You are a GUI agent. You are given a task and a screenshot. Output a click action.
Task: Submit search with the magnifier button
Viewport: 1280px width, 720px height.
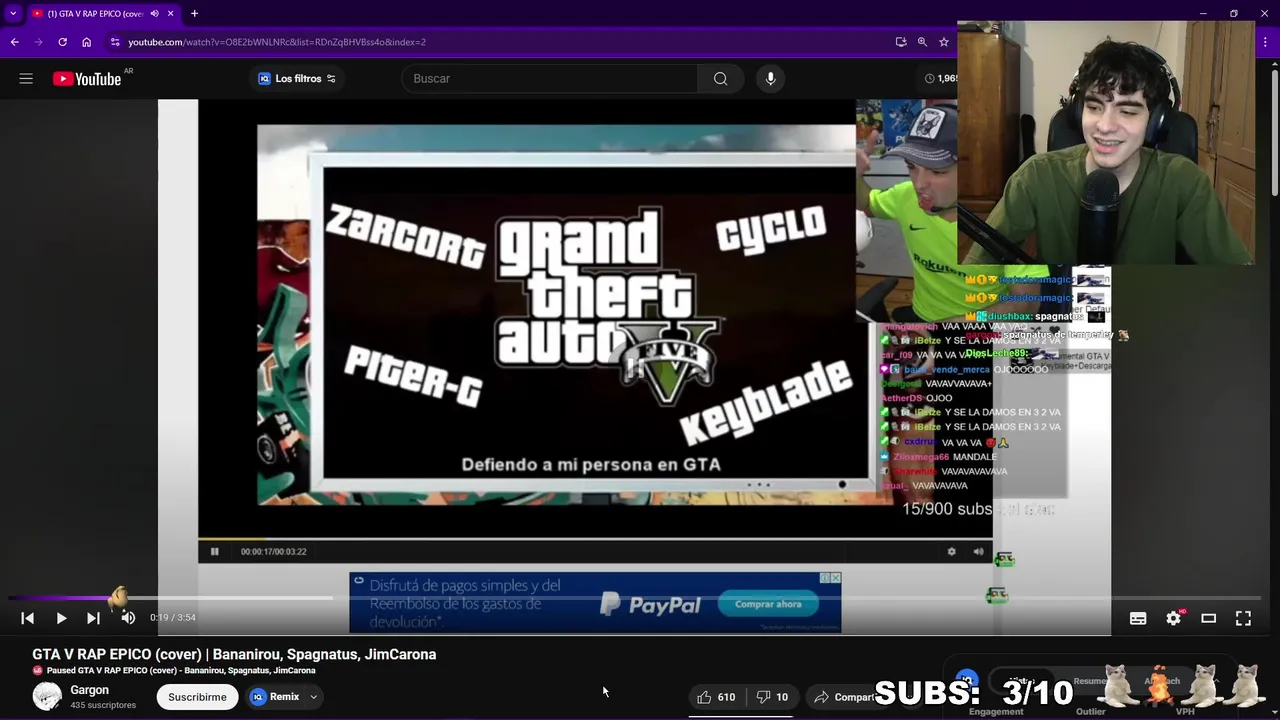click(720, 79)
